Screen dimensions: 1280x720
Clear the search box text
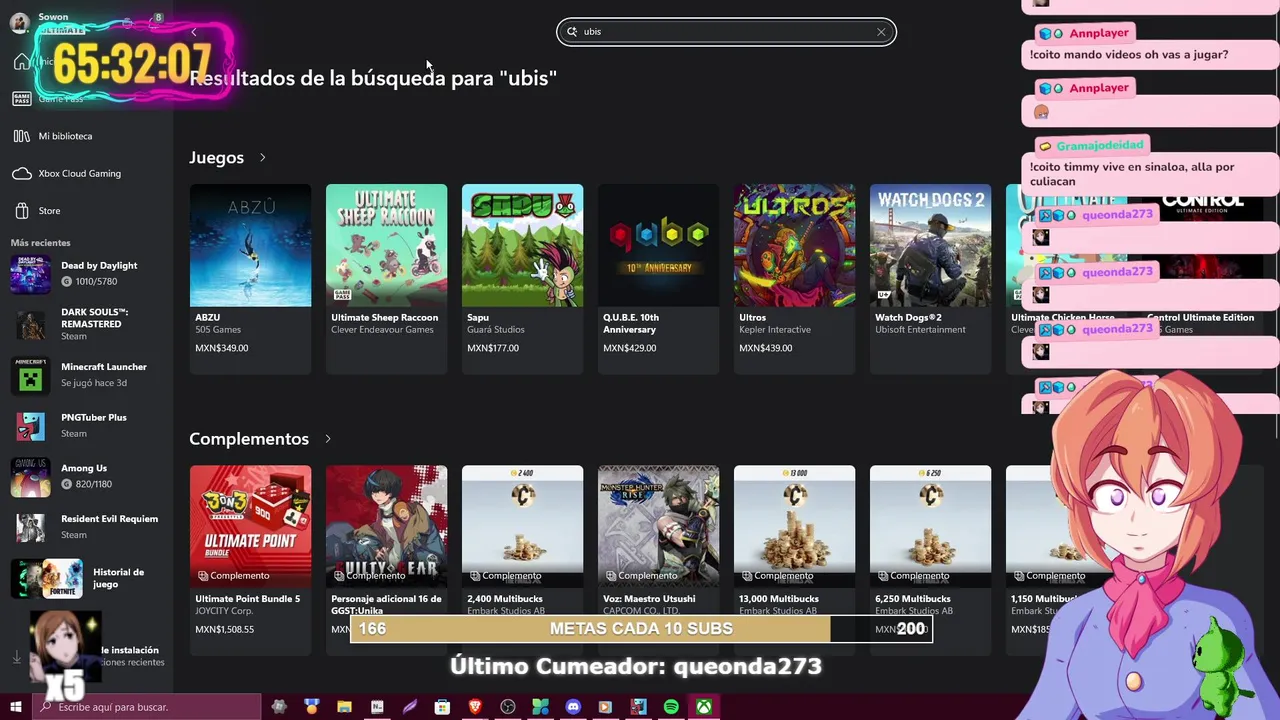[881, 32]
